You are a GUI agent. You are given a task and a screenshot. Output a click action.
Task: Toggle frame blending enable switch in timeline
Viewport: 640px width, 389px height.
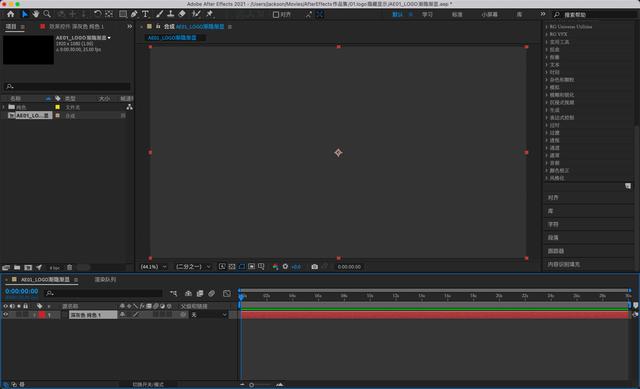click(x=200, y=293)
